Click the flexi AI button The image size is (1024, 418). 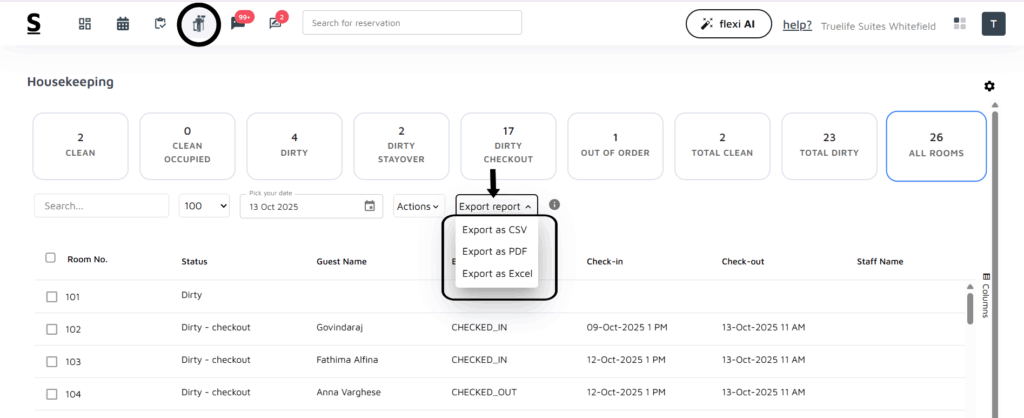(729, 25)
